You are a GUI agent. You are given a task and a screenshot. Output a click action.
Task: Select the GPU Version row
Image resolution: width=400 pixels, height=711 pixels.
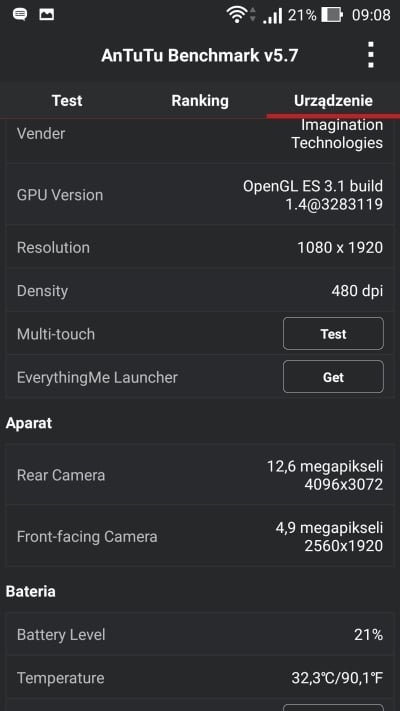200,195
